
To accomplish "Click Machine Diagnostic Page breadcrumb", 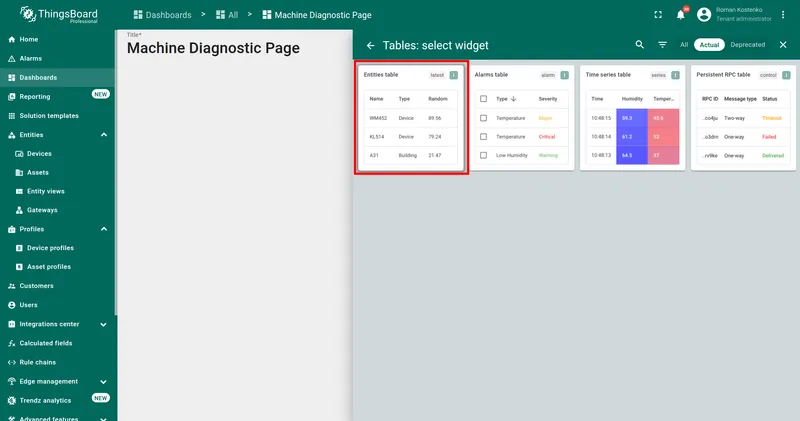I will coord(317,15).
